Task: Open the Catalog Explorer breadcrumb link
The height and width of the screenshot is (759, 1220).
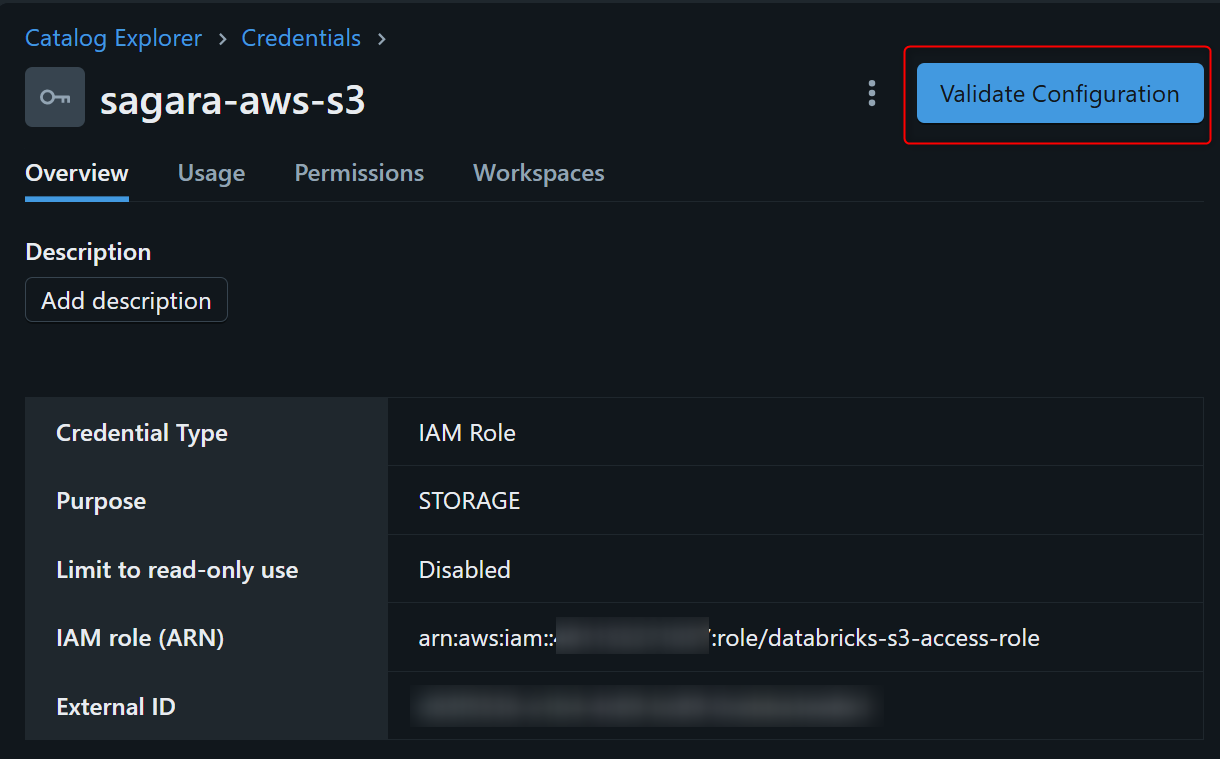Action: [x=113, y=38]
